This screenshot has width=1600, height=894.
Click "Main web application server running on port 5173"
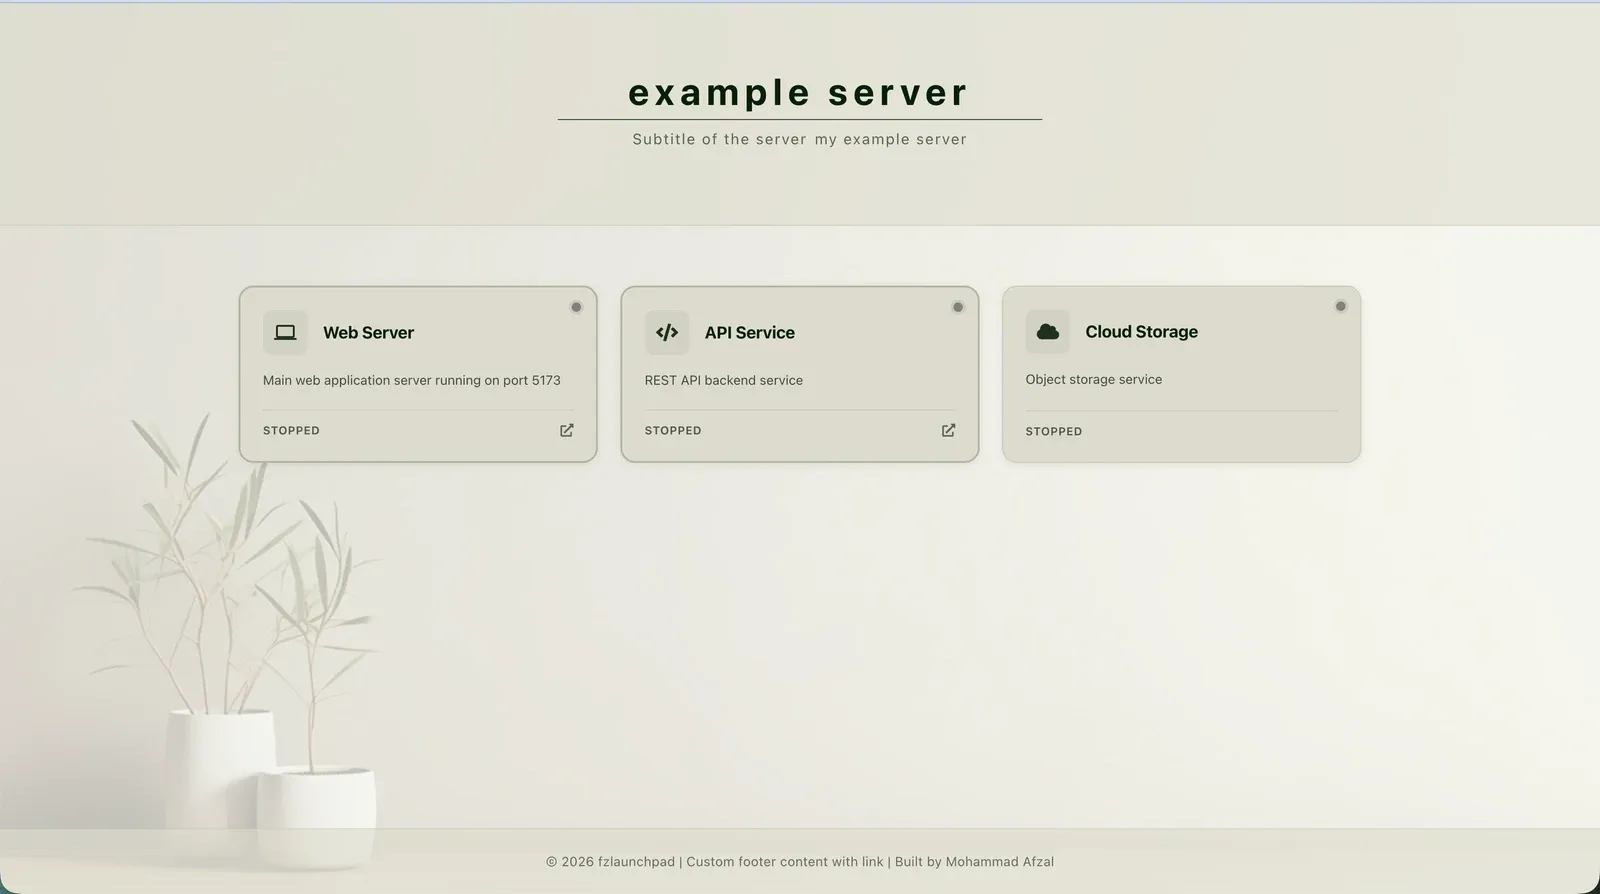tap(412, 380)
